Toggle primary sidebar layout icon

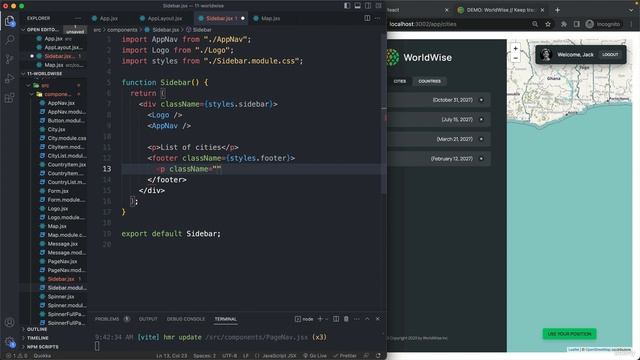pyautogui.click(x=347, y=6)
